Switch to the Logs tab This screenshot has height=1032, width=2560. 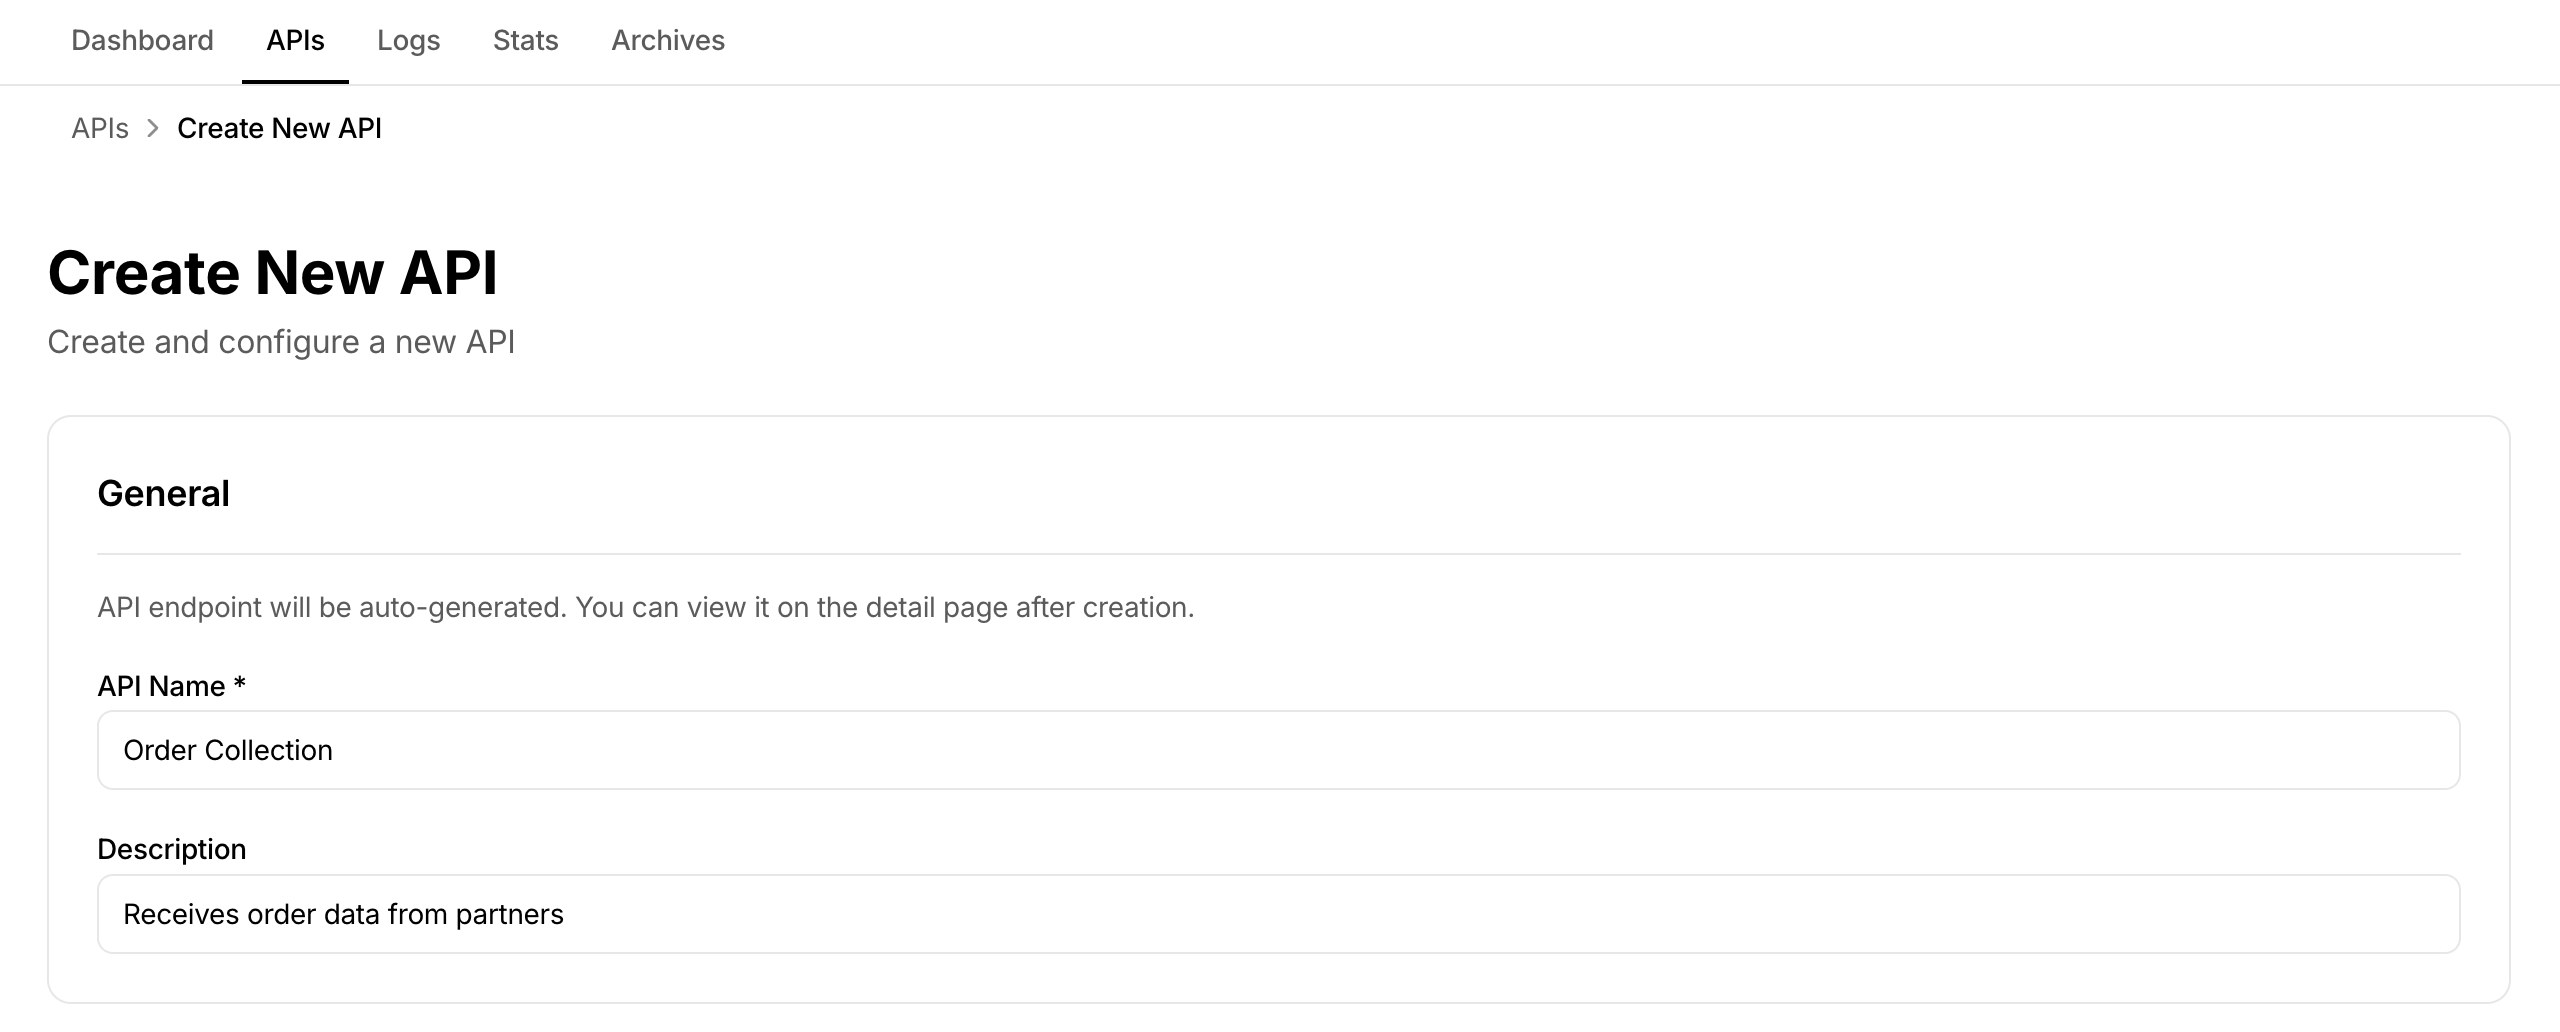coord(408,40)
